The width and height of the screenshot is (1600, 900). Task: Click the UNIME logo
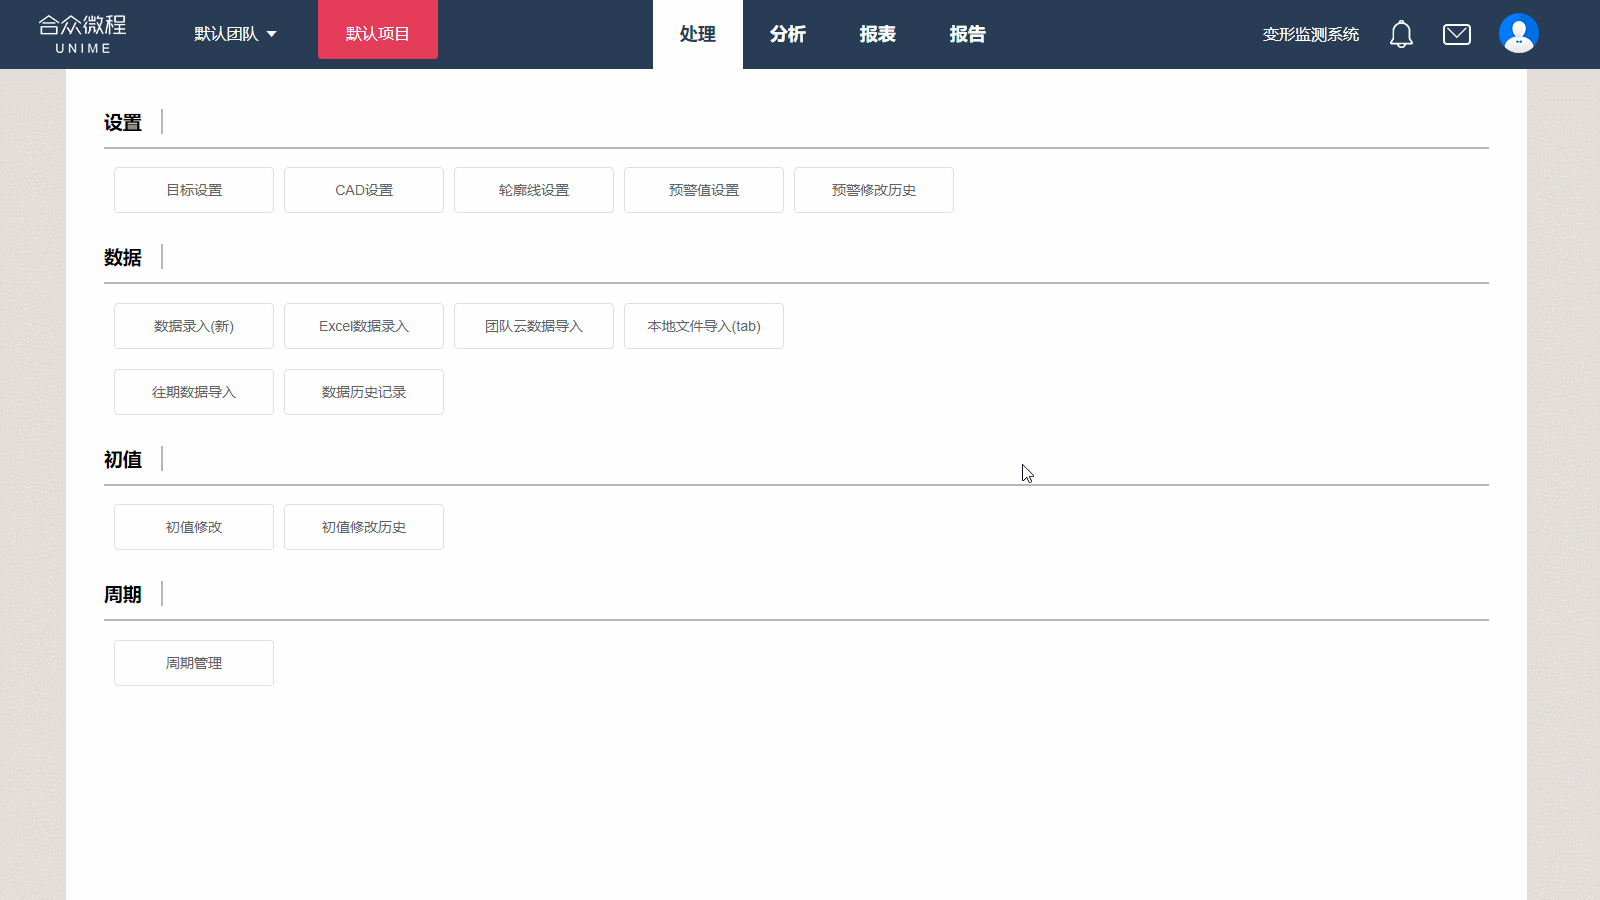click(x=83, y=34)
